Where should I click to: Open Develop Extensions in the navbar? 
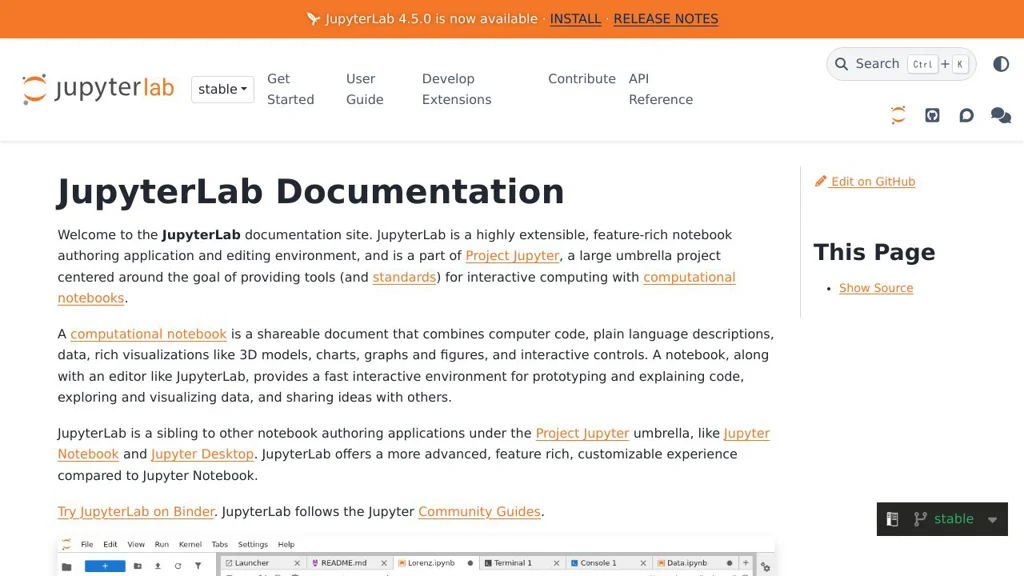(456, 89)
